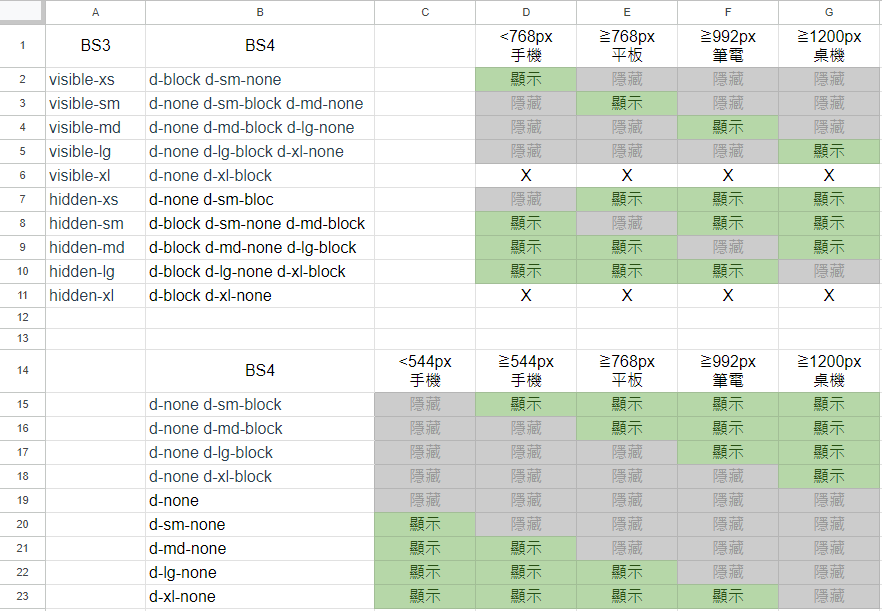Viewport: 882px width, 611px height.
Task: Select row 6 header
Action: pos(22,176)
